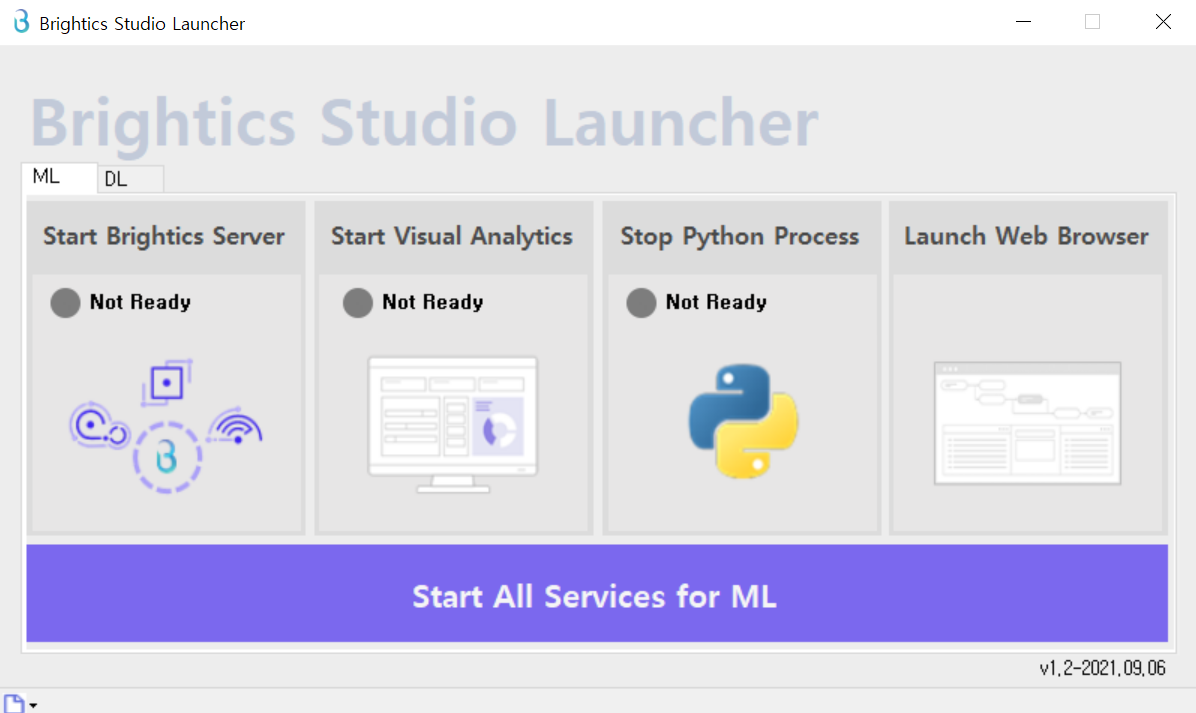
Task: Click the web browser workflow thumbnail
Action: click(1027, 423)
